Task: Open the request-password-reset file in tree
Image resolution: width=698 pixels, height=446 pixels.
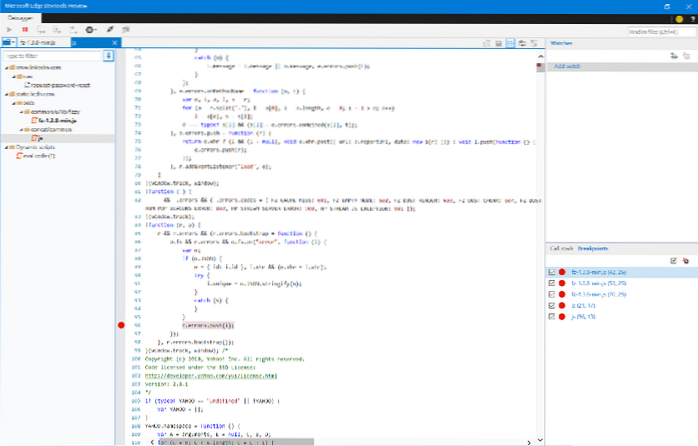Action: coord(57,83)
